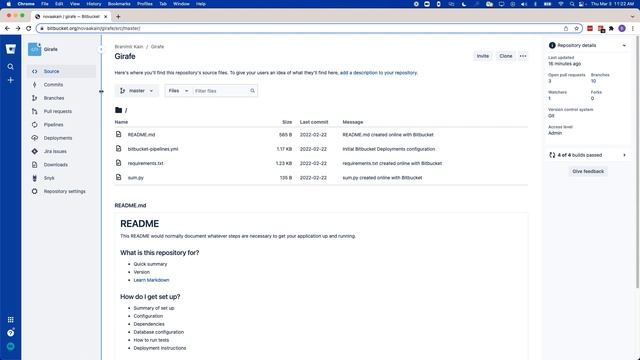Click the share icon in address bar
This screenshot has width=640, height=360.
[x=566, y=28]
